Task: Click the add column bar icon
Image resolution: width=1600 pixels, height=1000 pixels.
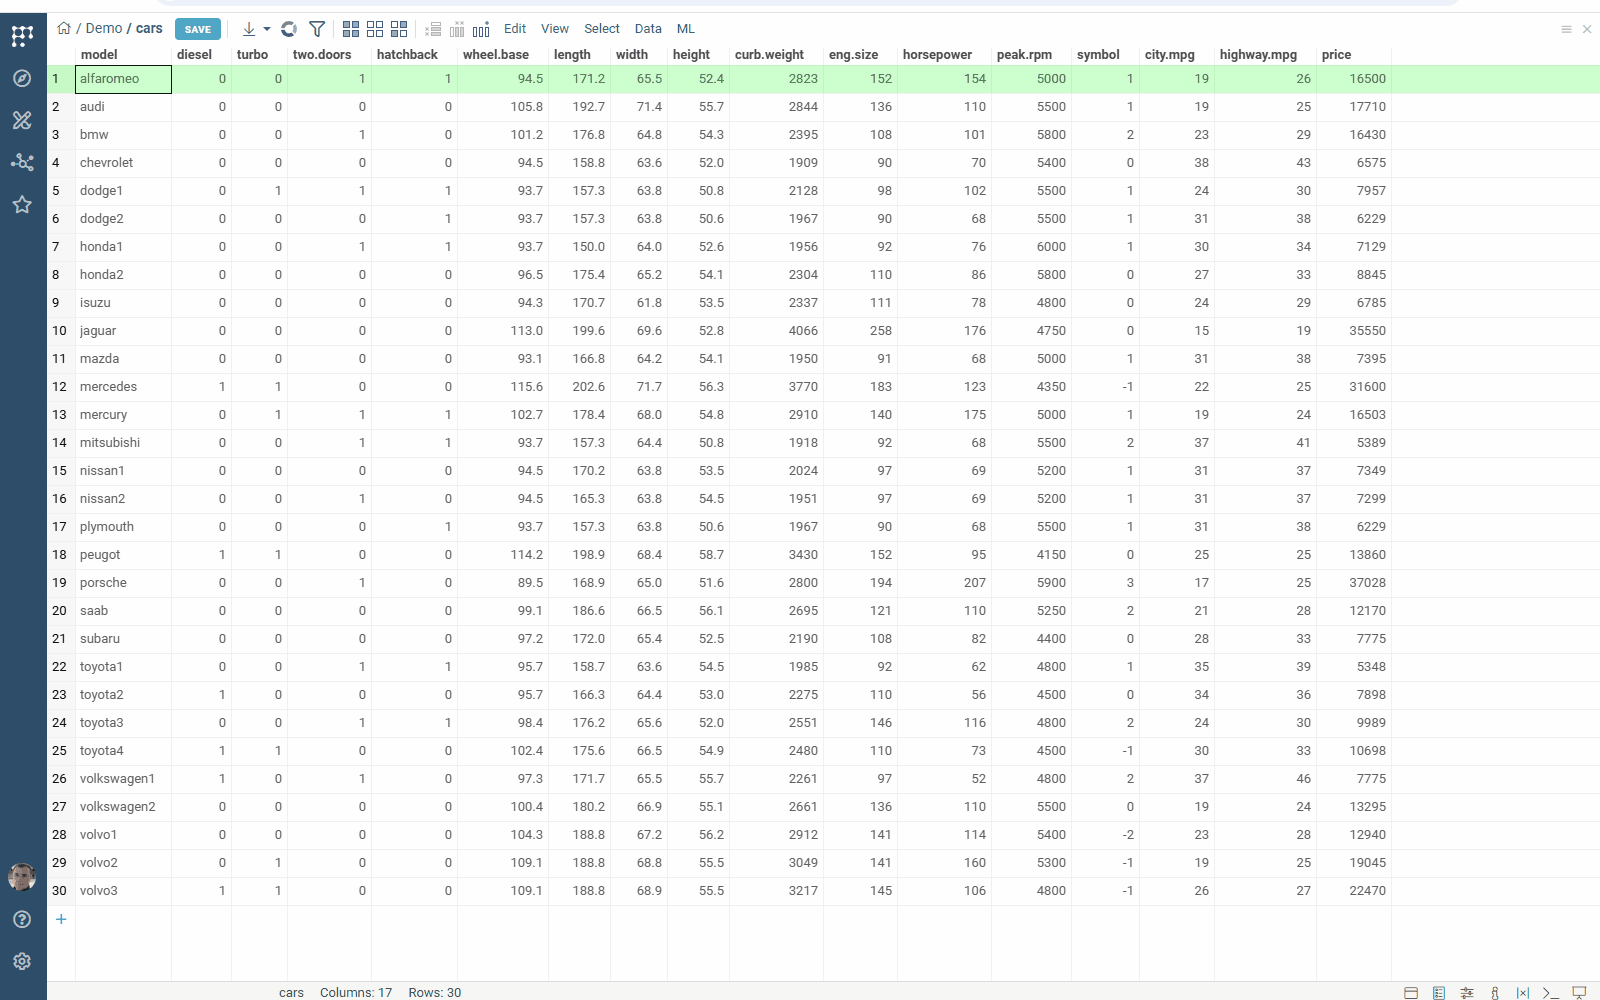Action: (481, 29)
